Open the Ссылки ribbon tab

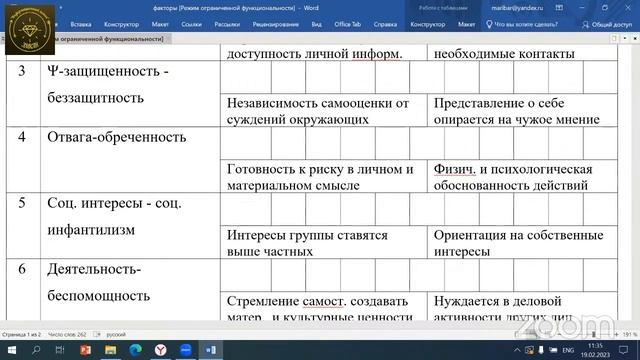pos(191,24)
